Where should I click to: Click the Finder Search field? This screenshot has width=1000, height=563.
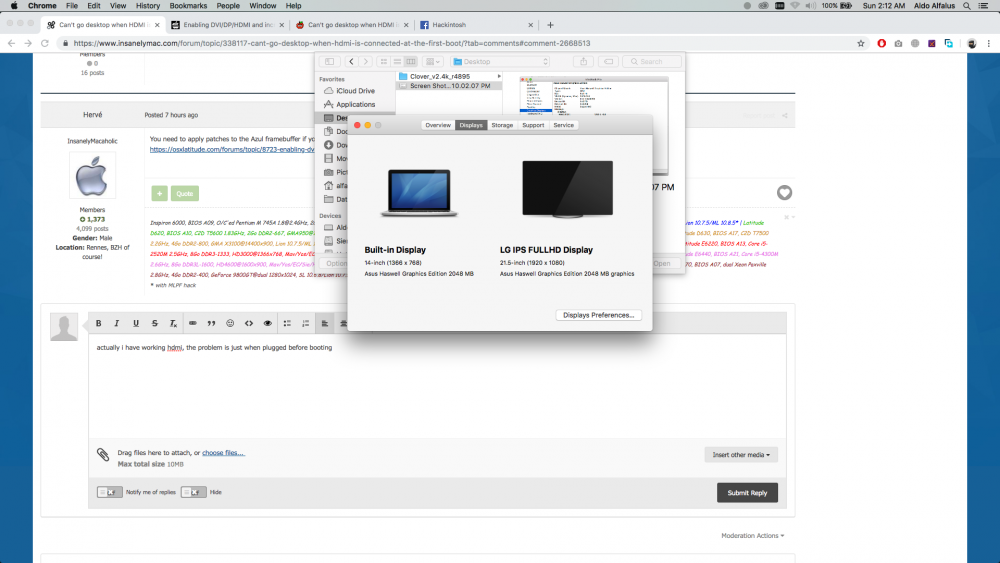pyautogui.click(x=652, y=62)
